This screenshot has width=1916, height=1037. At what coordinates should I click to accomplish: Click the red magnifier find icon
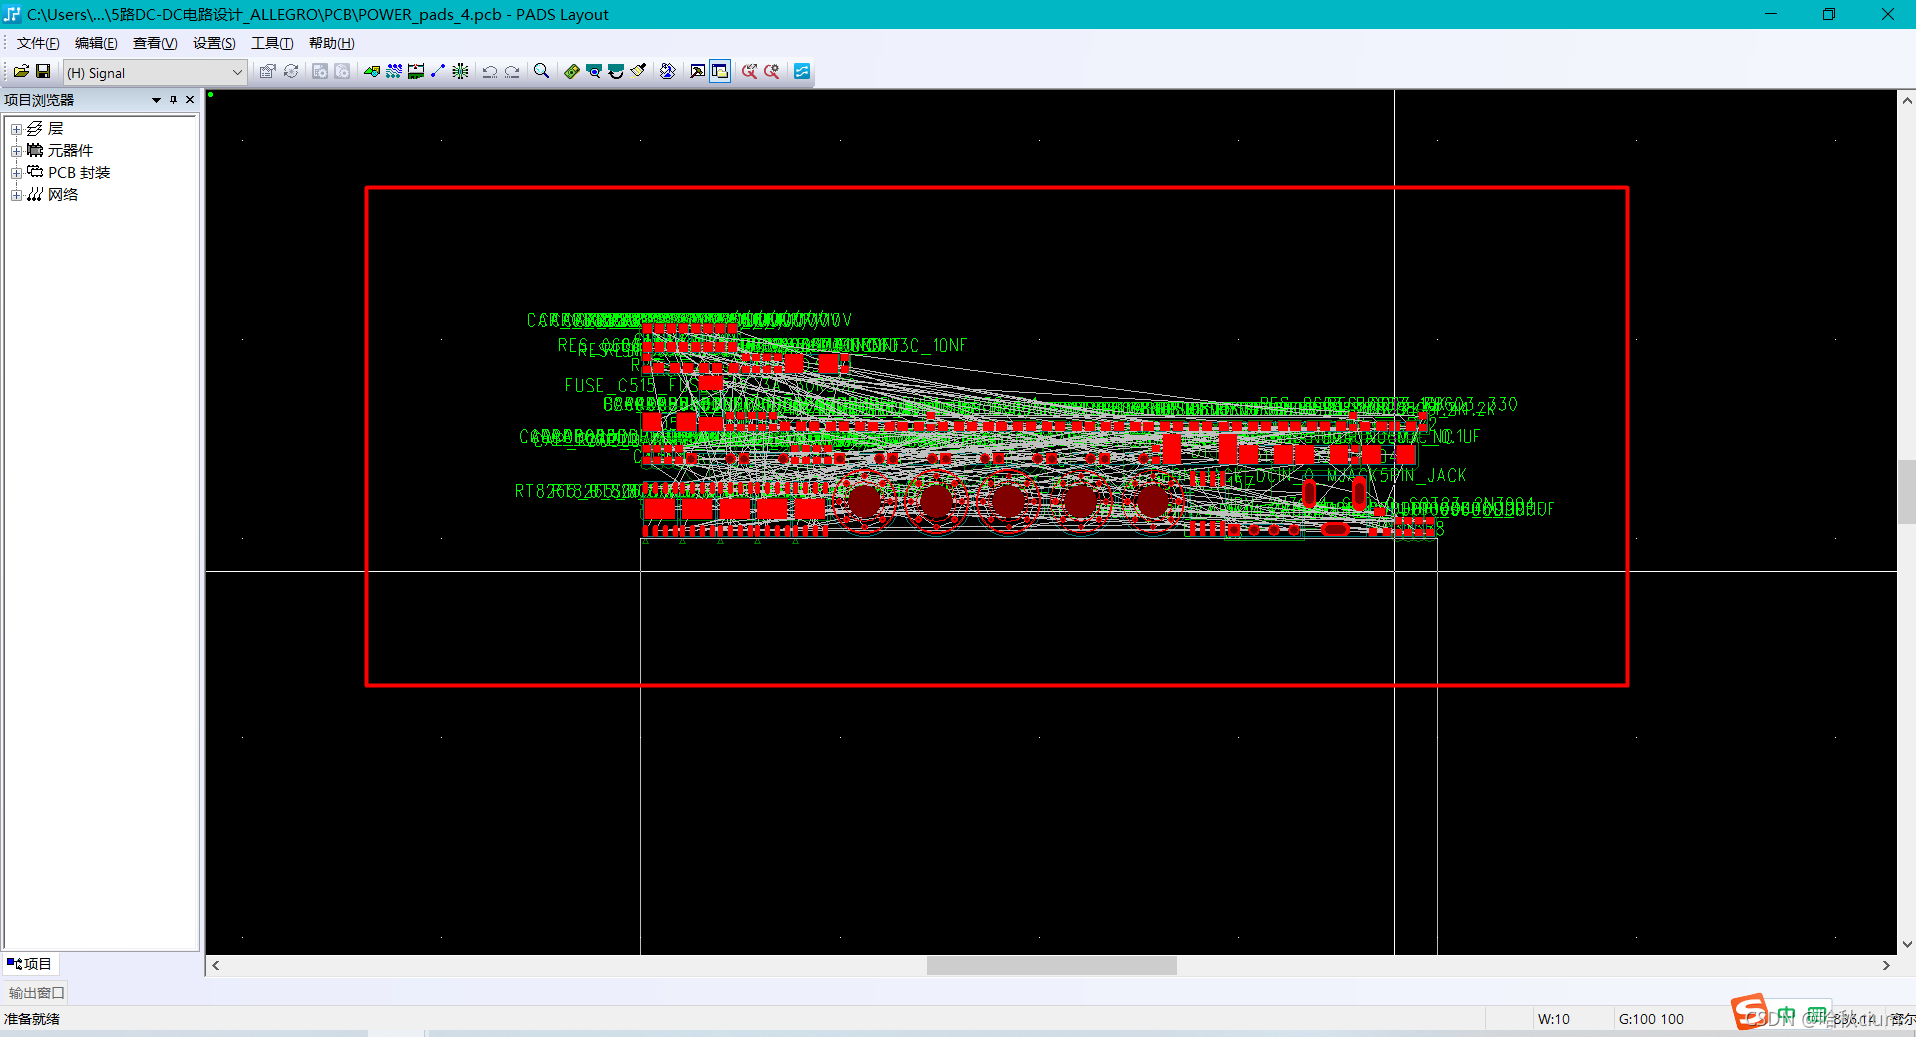[x=749, y=71]
